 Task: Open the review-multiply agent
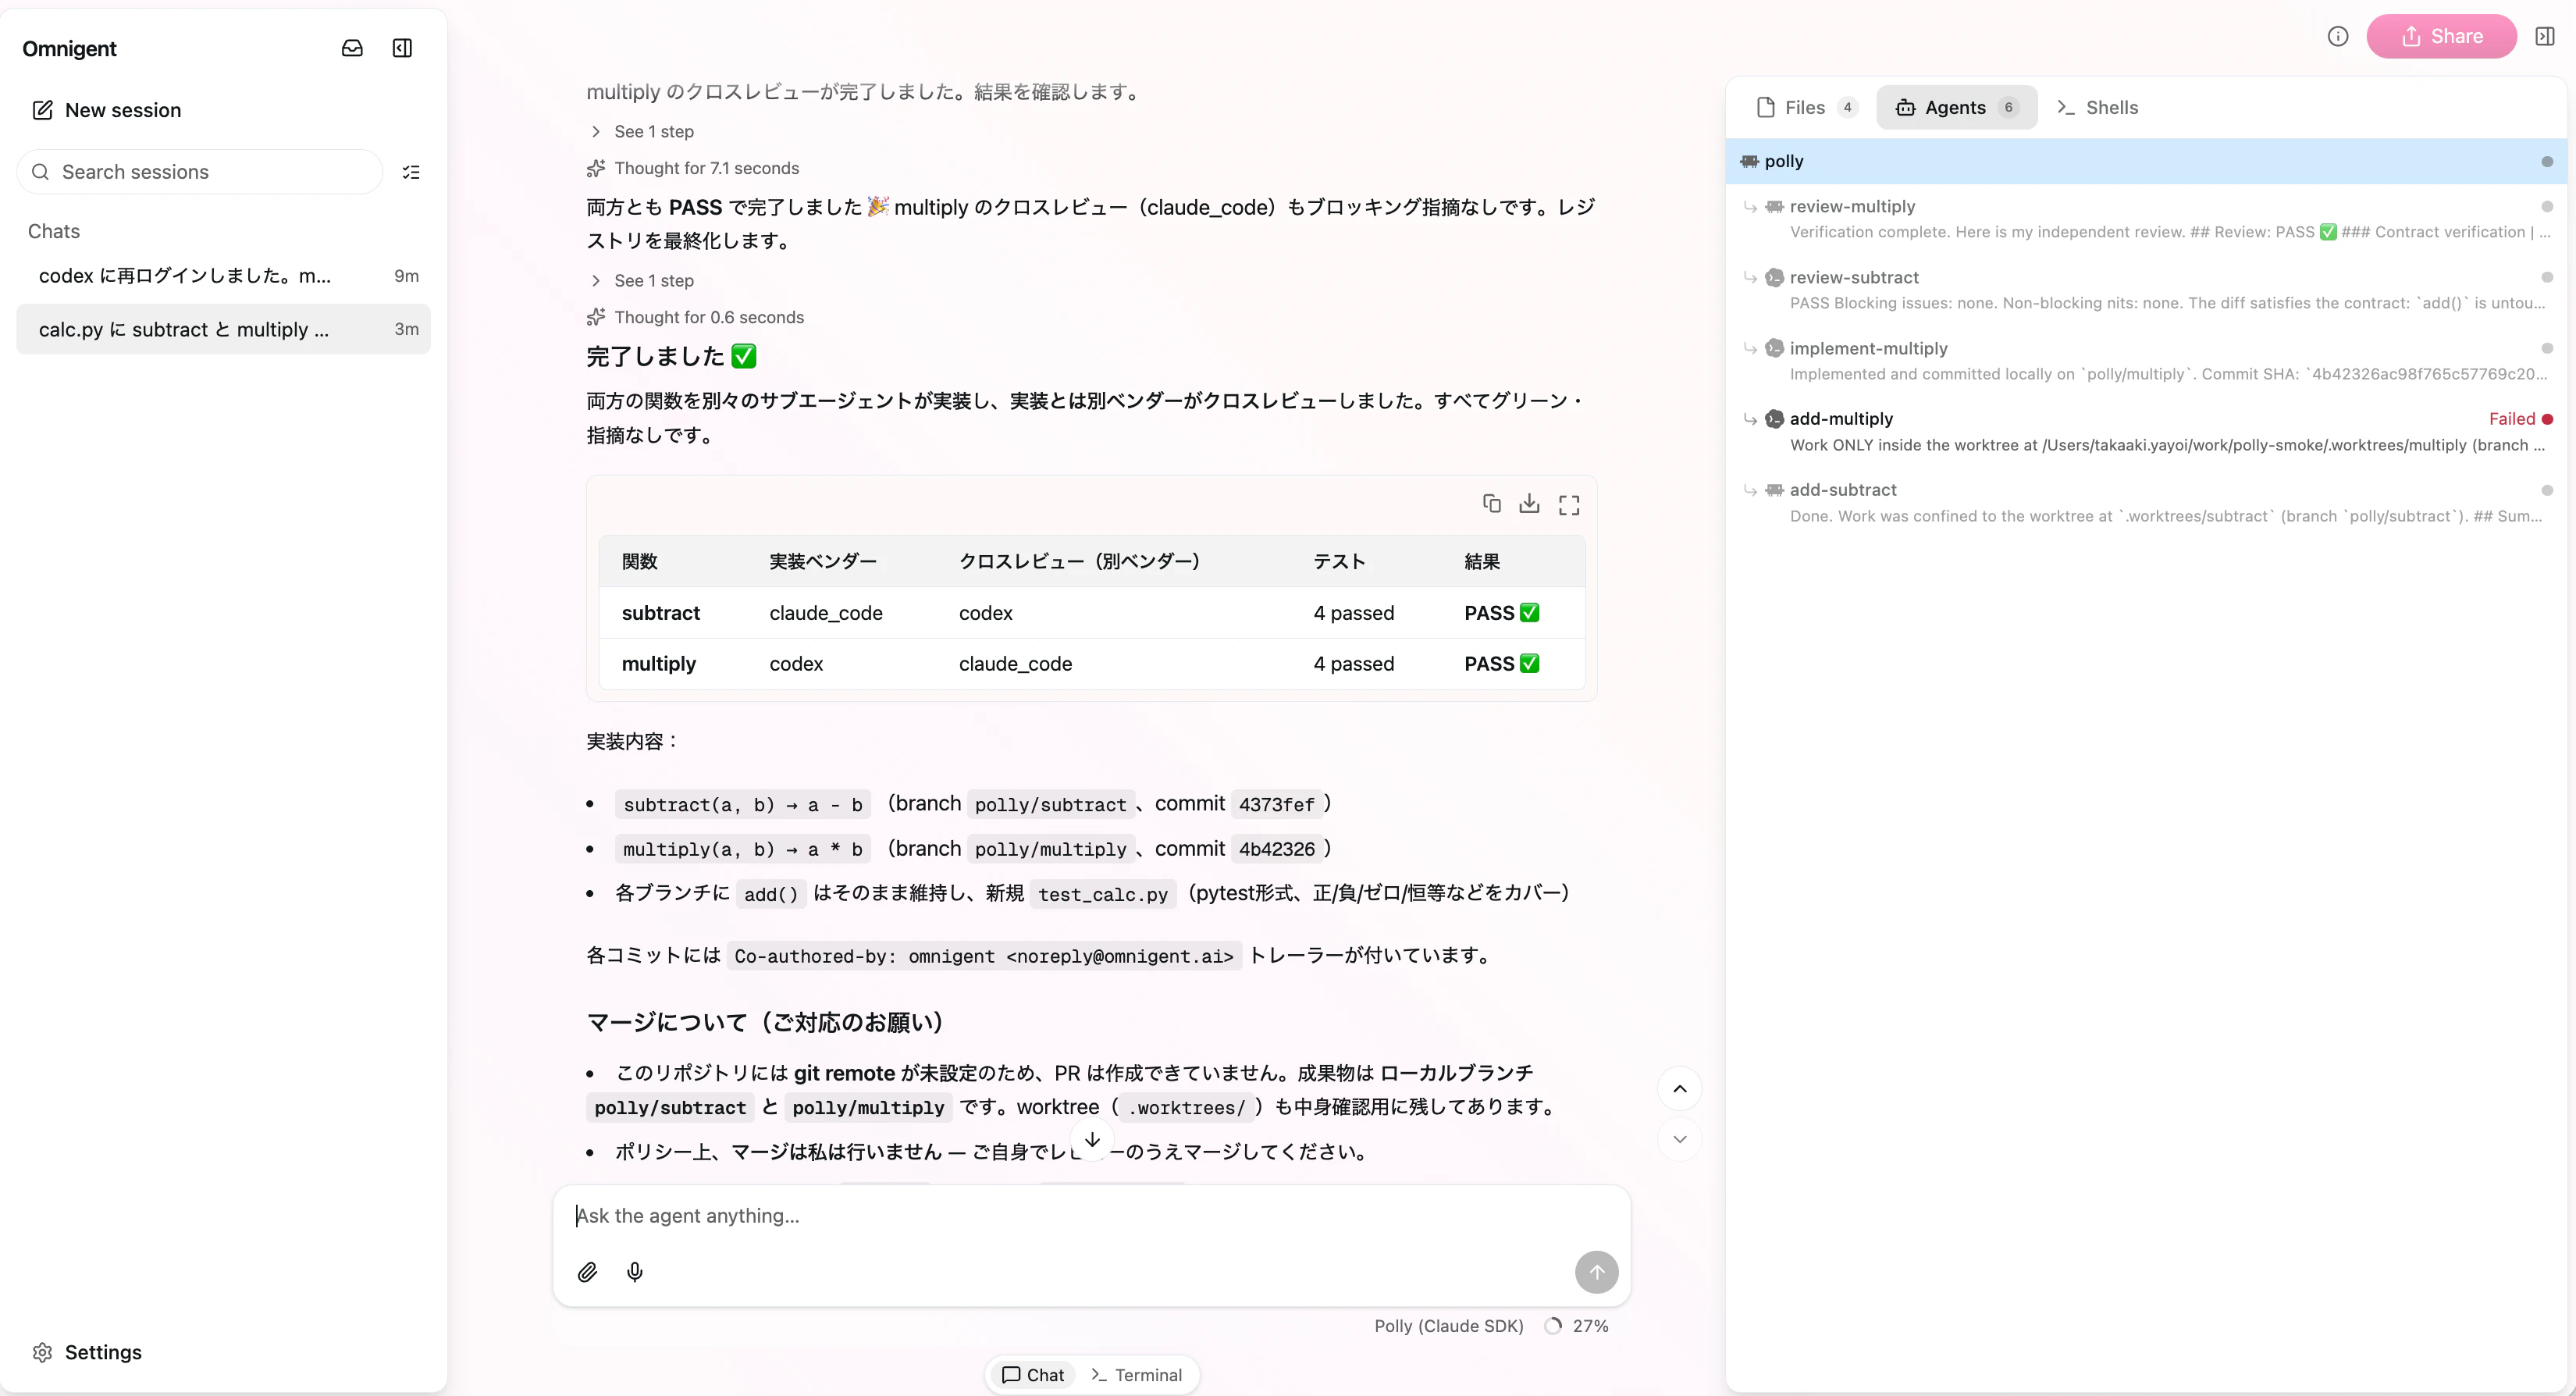[2146, 219]
